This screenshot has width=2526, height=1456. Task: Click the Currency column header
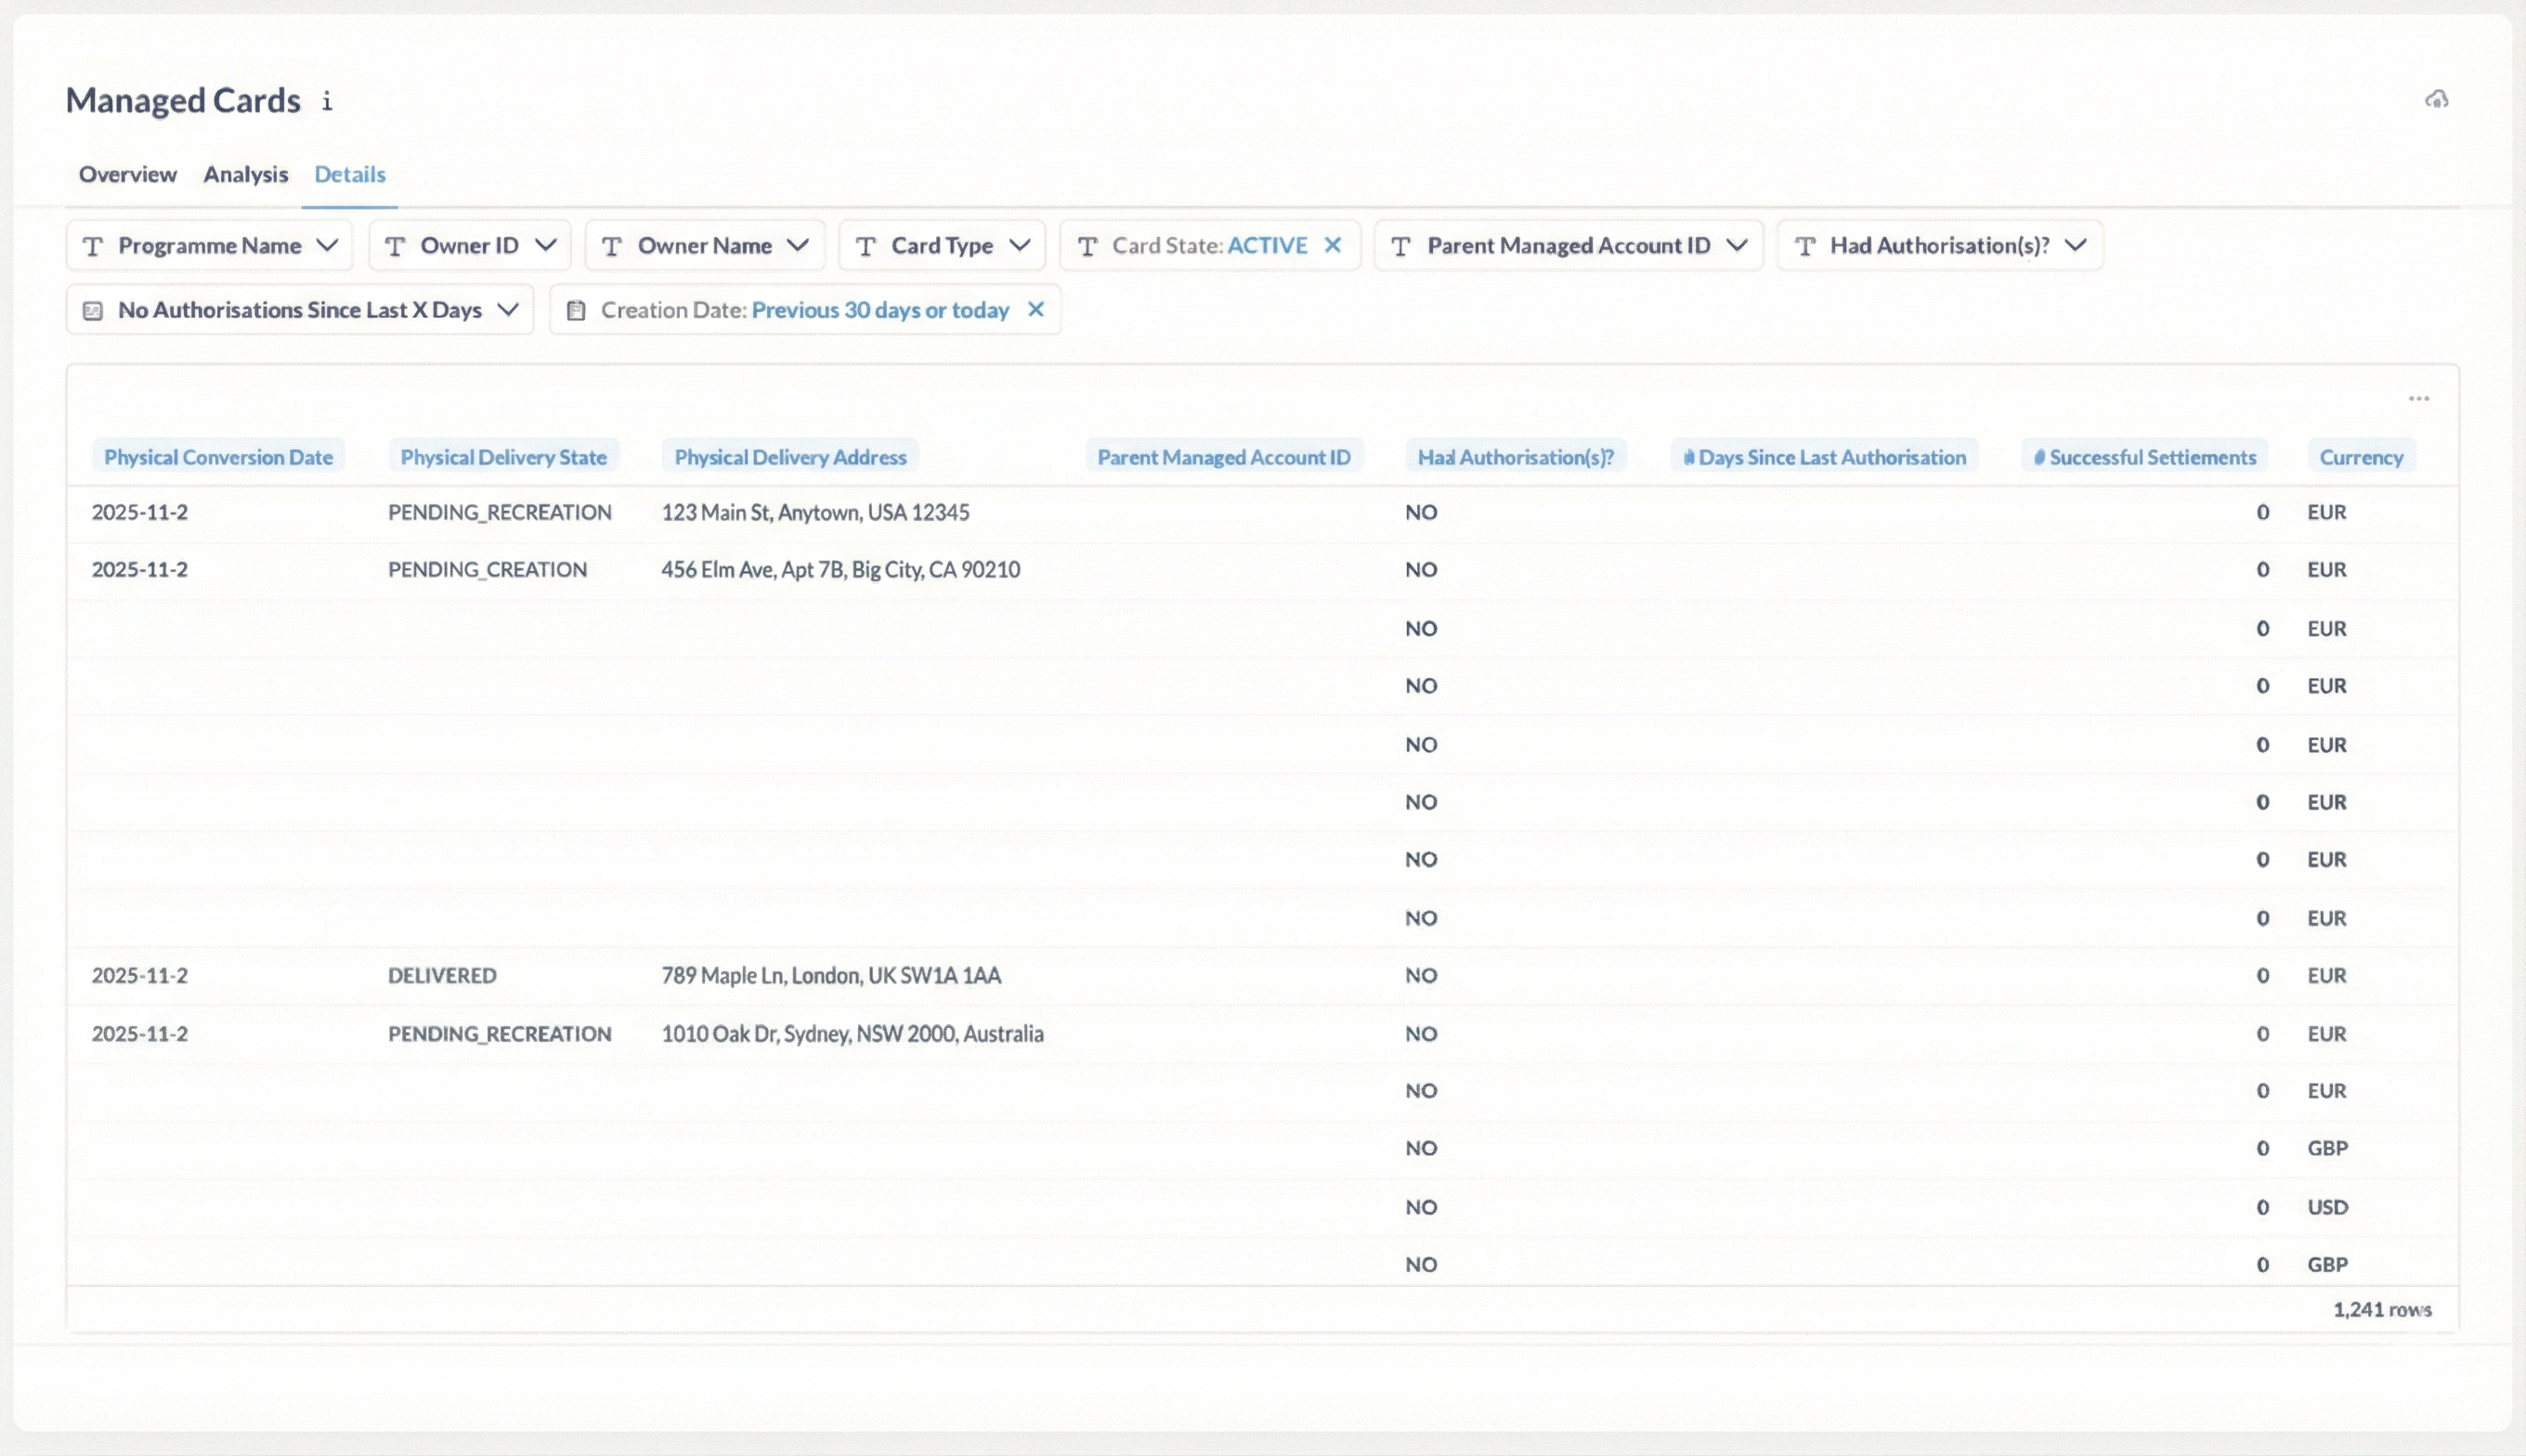point(2360,457)
